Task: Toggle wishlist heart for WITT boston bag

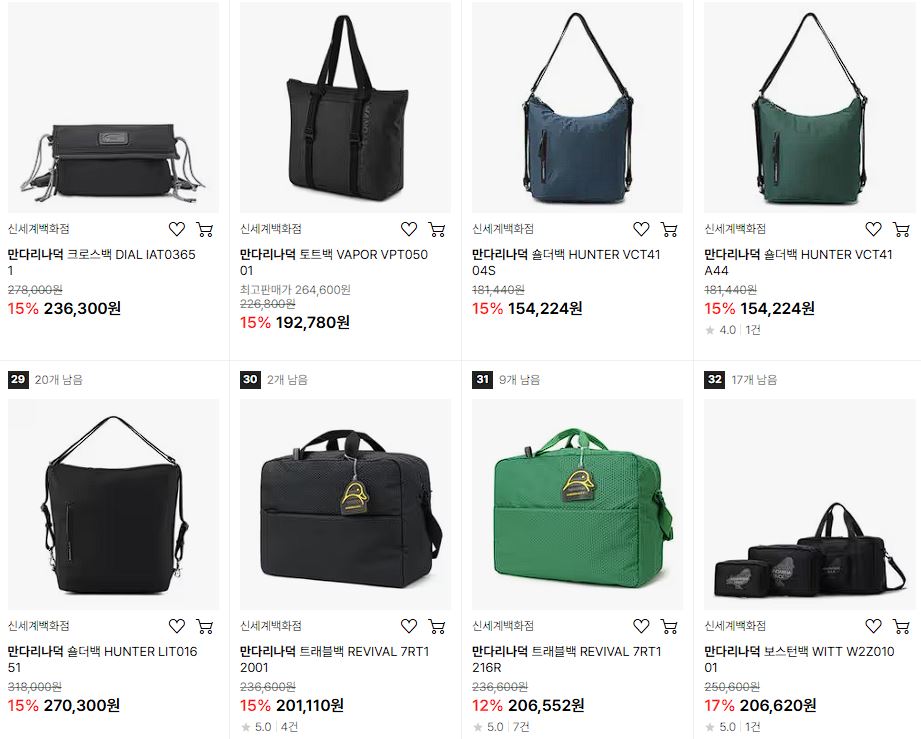Action: (873, 626)
